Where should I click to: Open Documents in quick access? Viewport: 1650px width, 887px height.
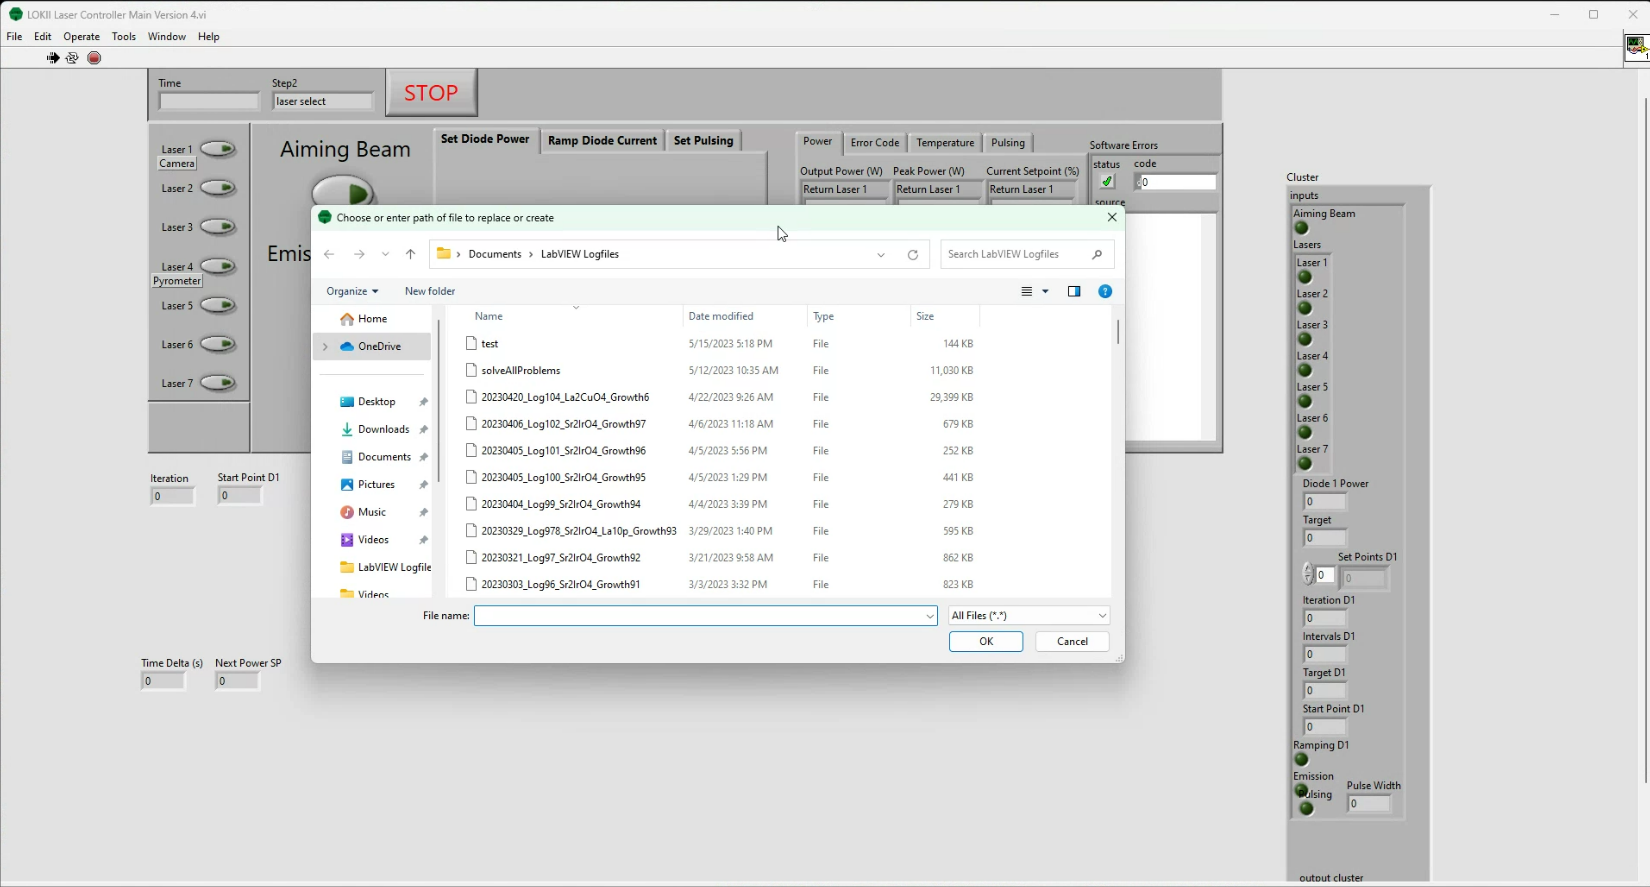tap(385, 457)
